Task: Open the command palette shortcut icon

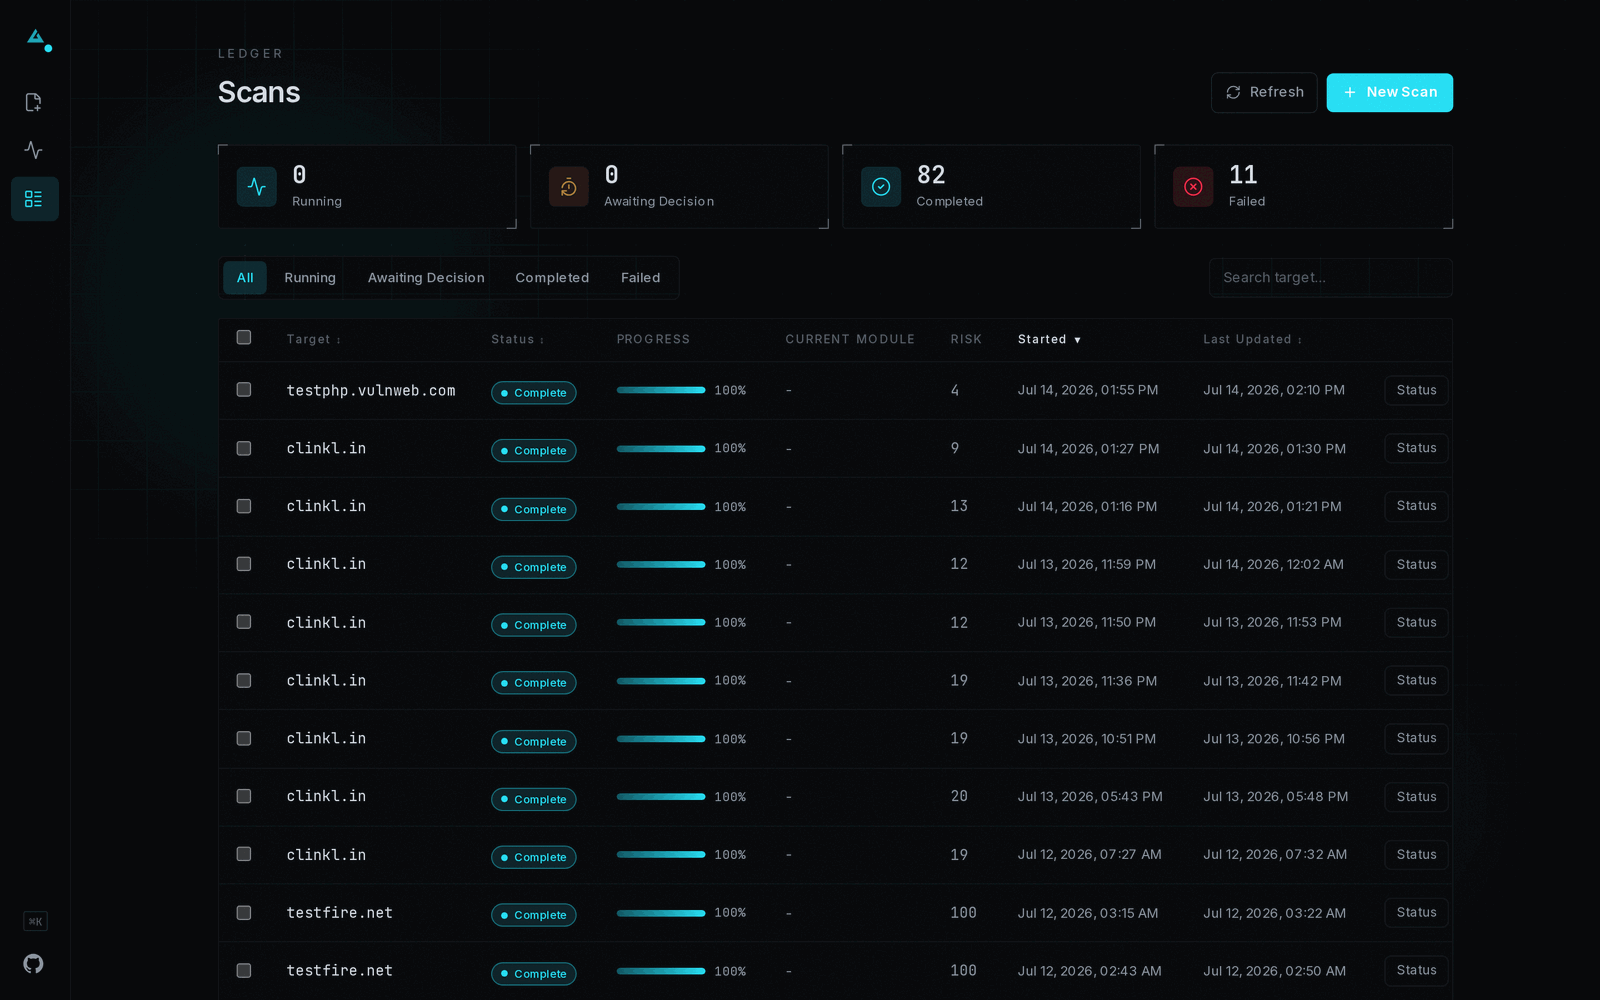Action: [35, 921]
